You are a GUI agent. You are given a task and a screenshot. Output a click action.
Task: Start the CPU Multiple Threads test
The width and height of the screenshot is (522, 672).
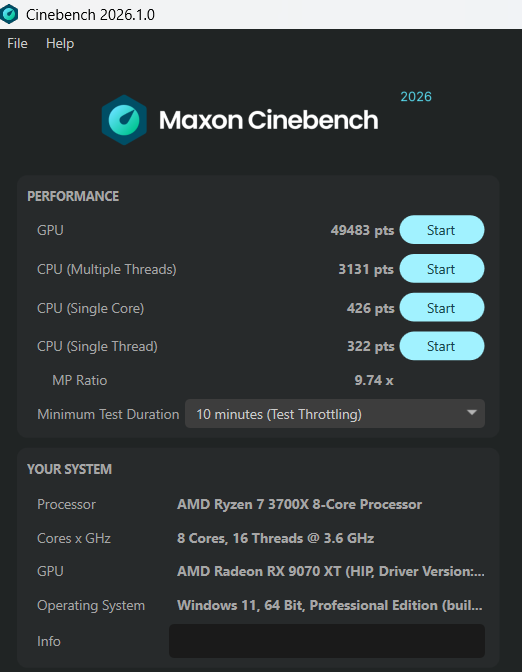(442, 269)
